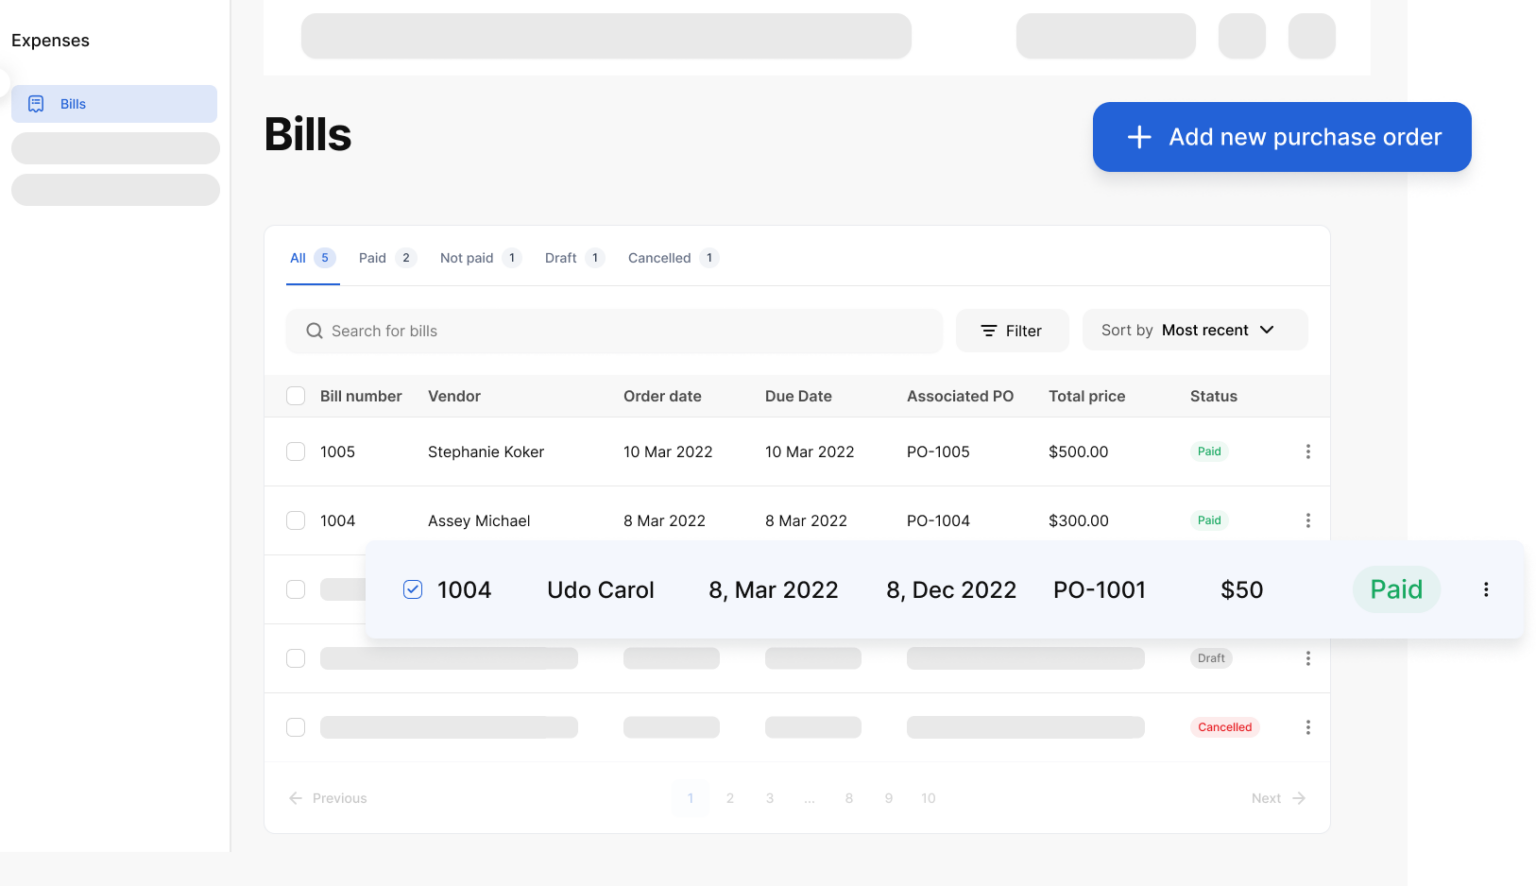The height and width of the screenshot is (886, 1536).
Task: Open the Cancelled tab
Action: [x=660, y=257]
